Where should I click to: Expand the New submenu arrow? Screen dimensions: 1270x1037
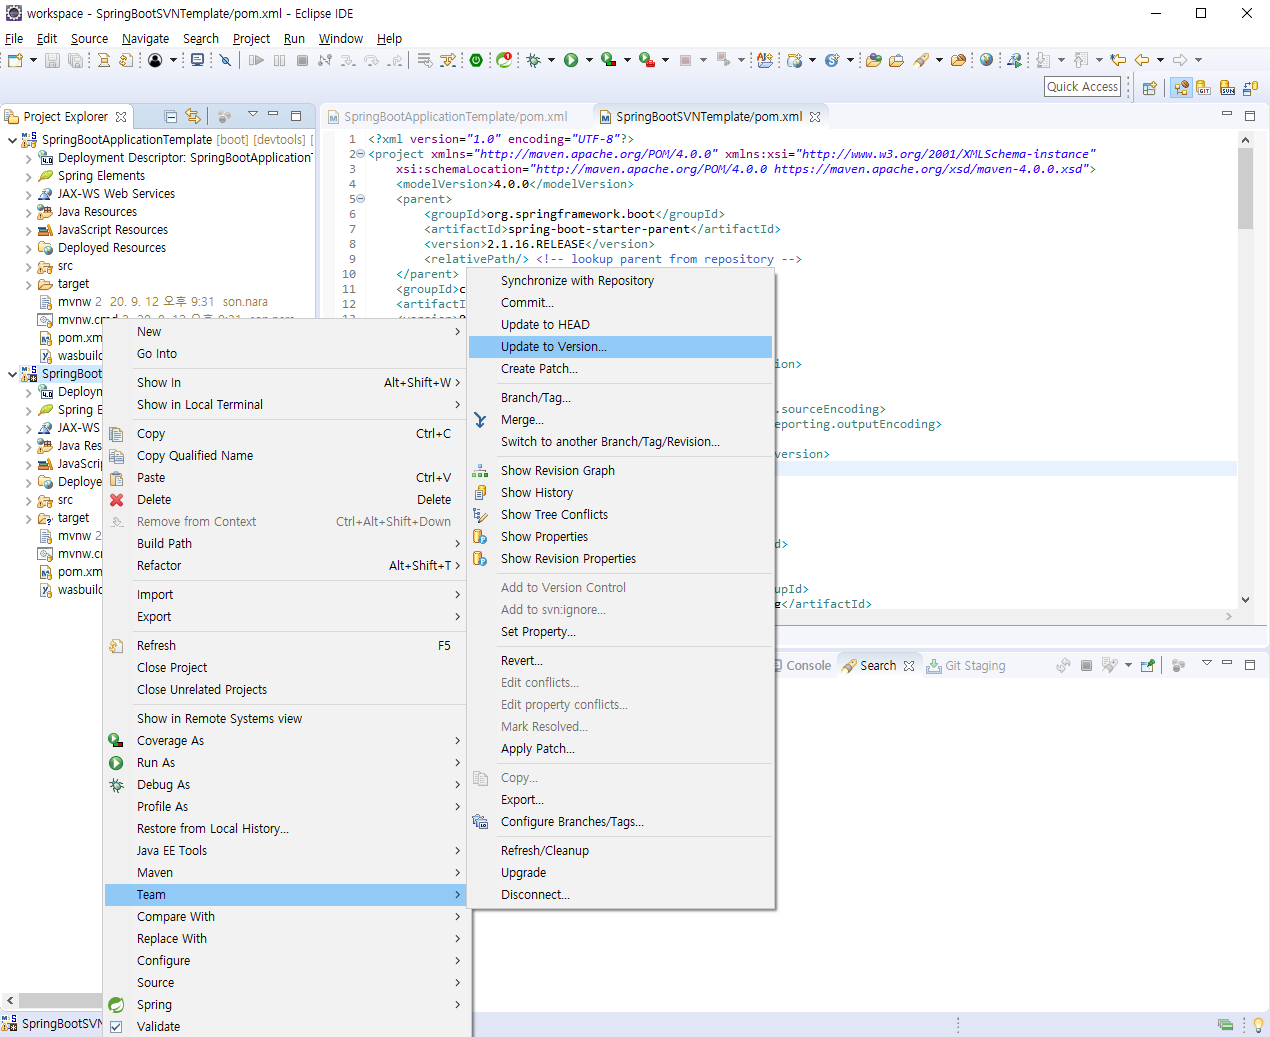pos(458,332)
